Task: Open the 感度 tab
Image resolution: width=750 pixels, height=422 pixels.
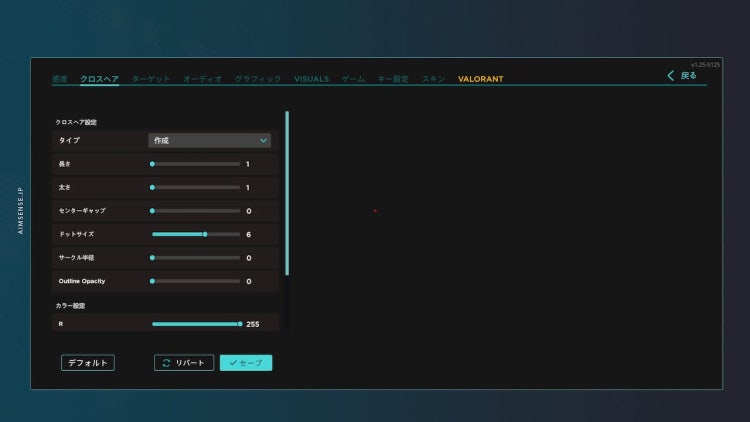Action: 60,79
